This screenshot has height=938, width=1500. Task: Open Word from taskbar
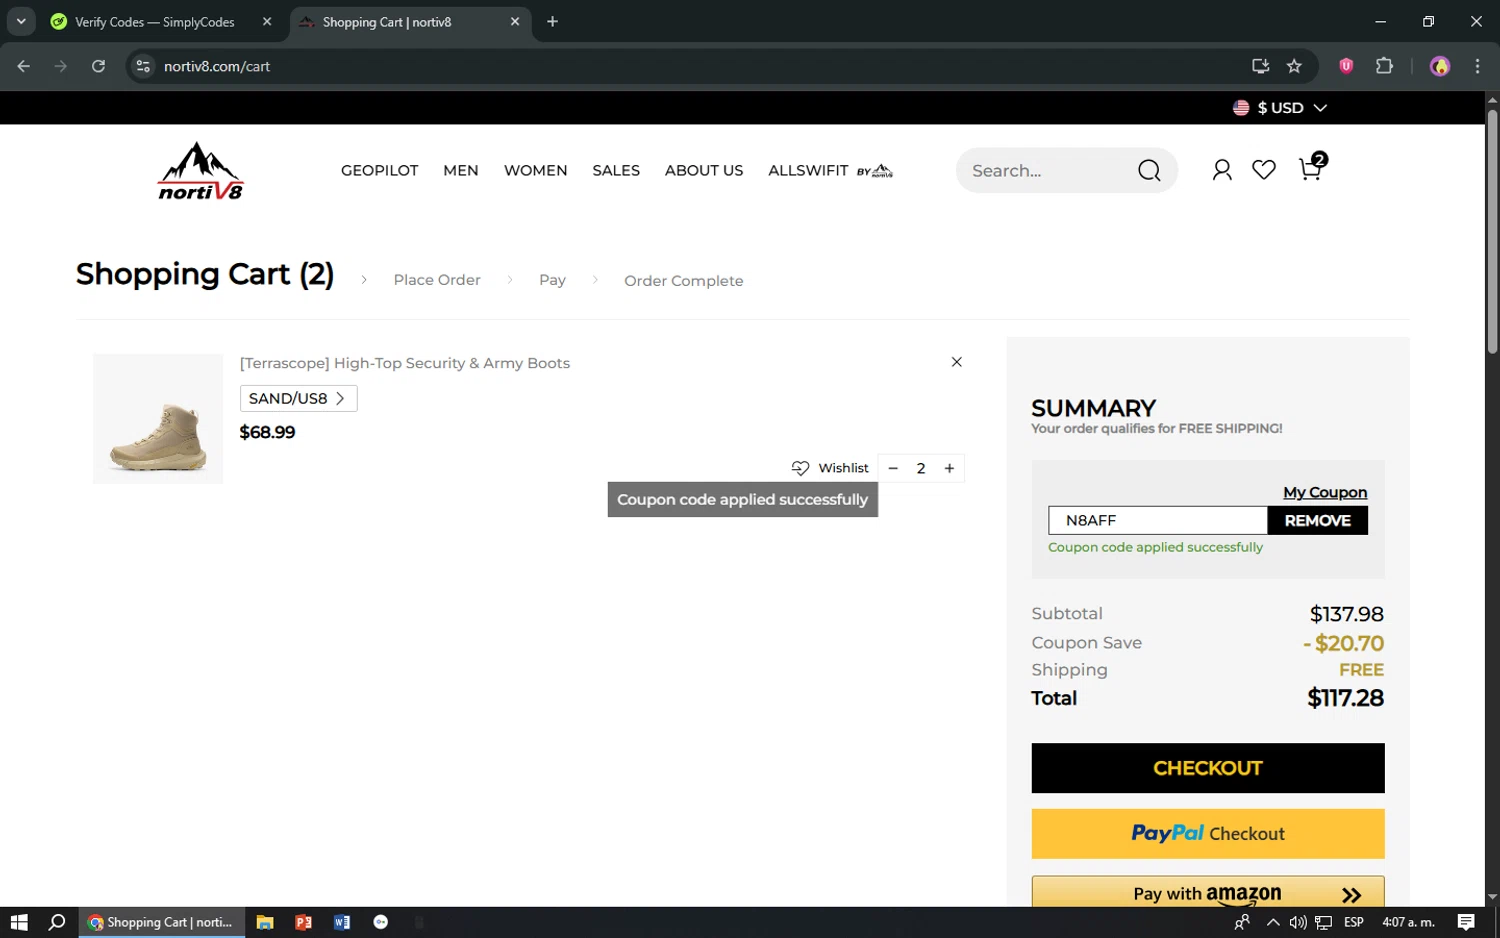342,922
